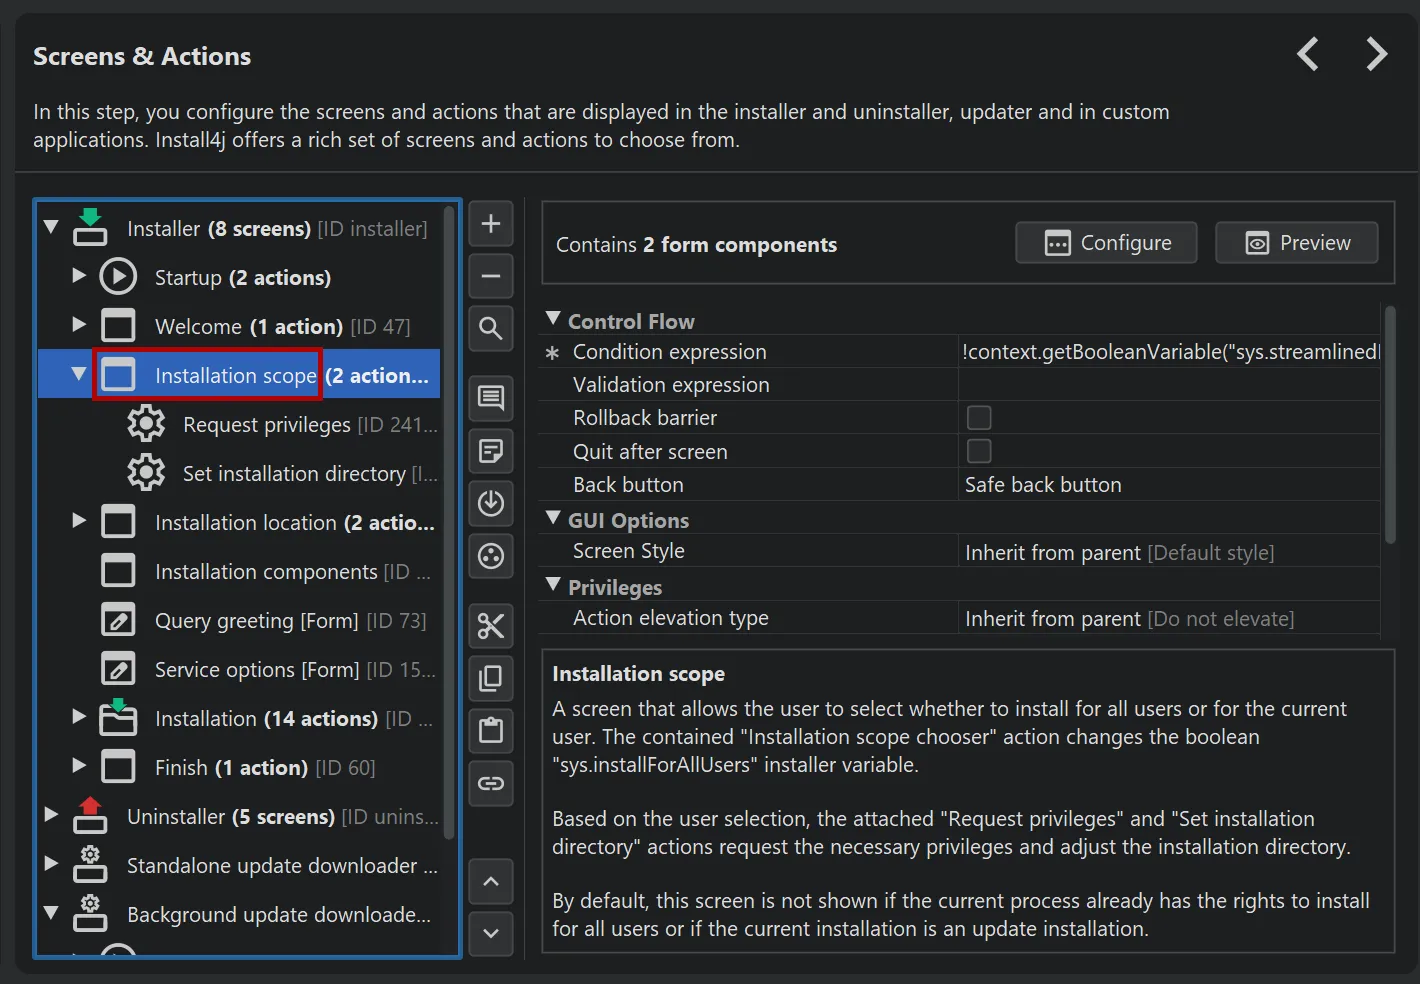This screenshot has height=984, width=1420.
Task: Open the Configure form components button
Action: [x=1106, y=243]
